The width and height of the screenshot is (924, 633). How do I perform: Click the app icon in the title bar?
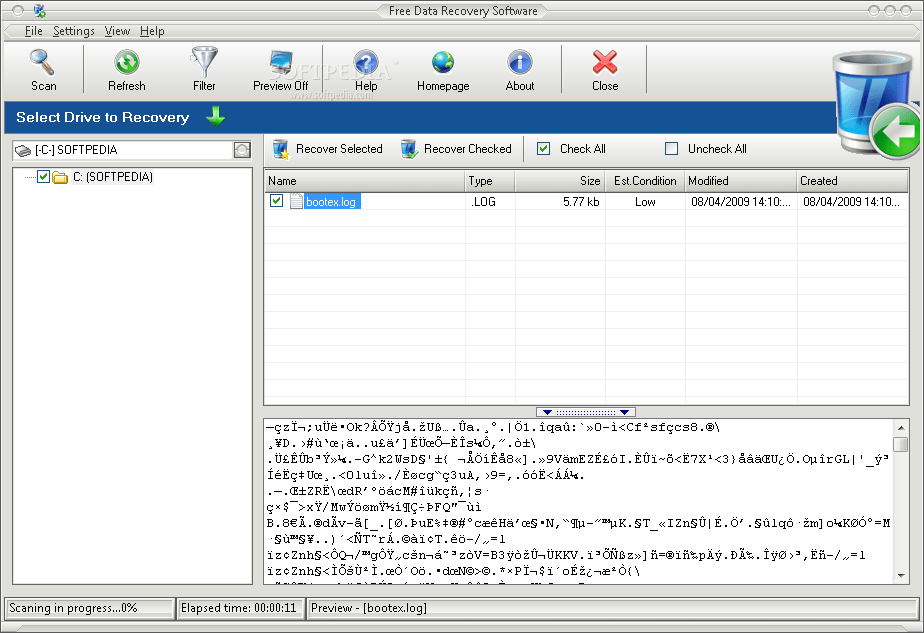(x=39, y=10)
